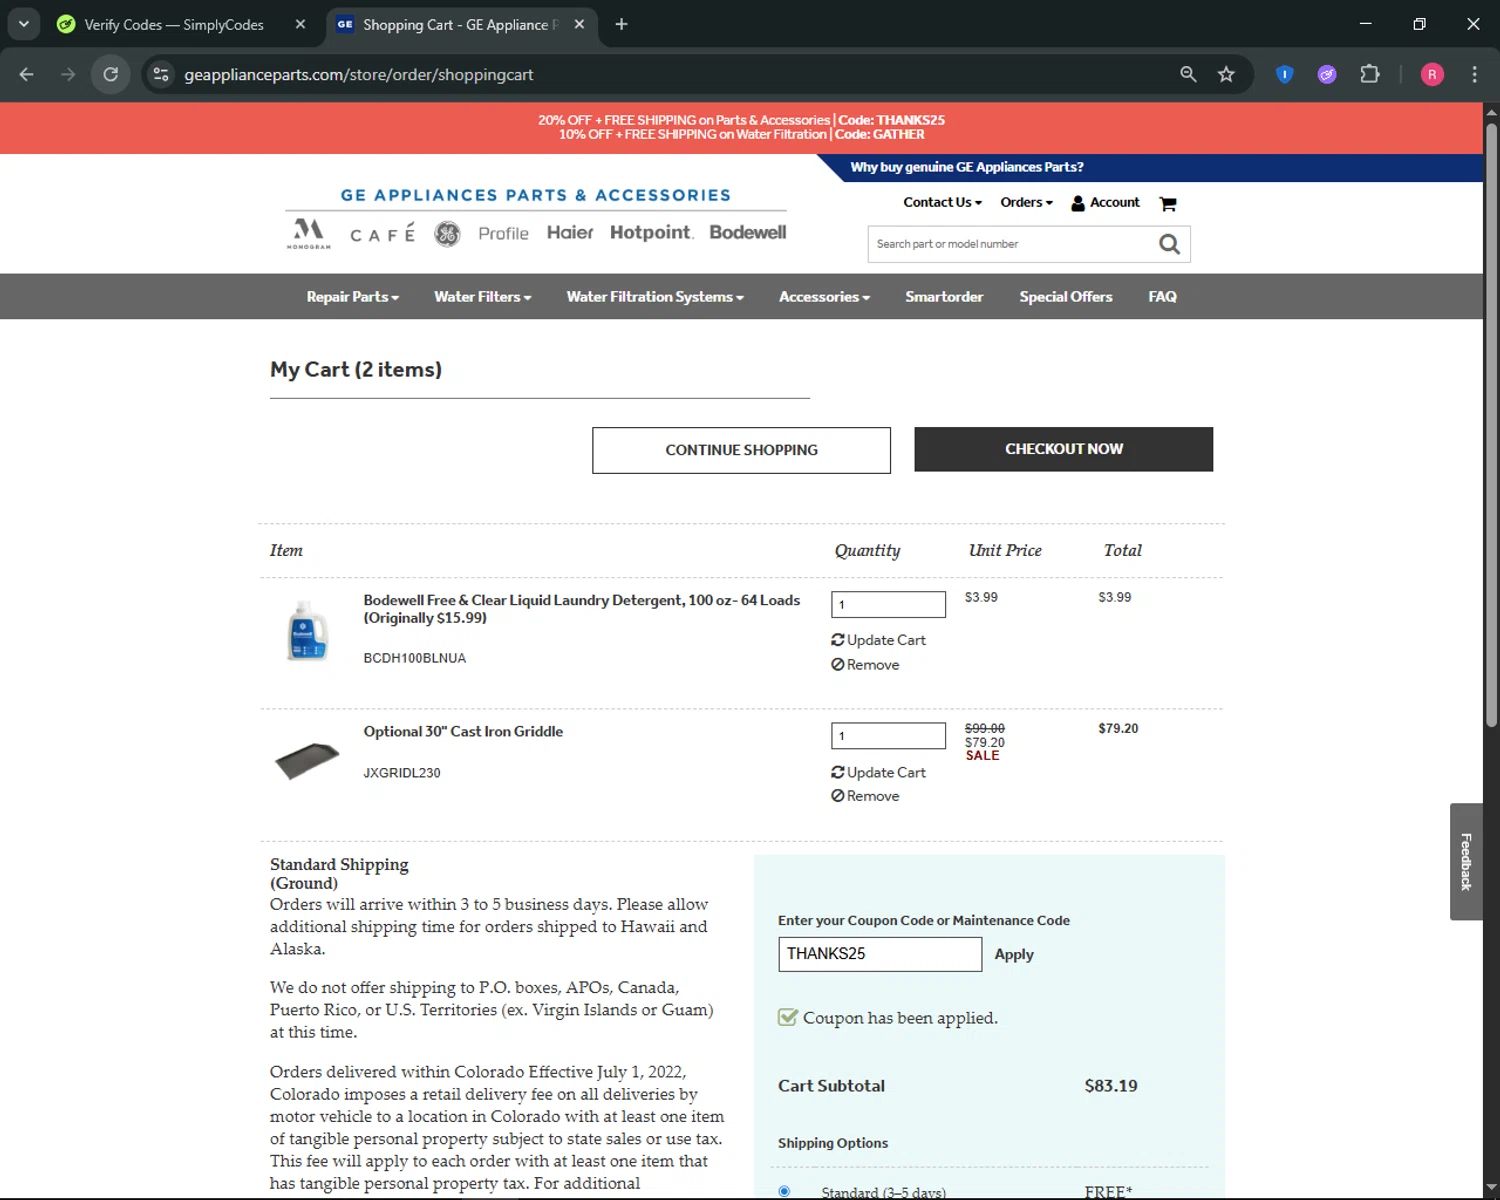Click Why buy genuine GE Appliances Parts banner

967,167
